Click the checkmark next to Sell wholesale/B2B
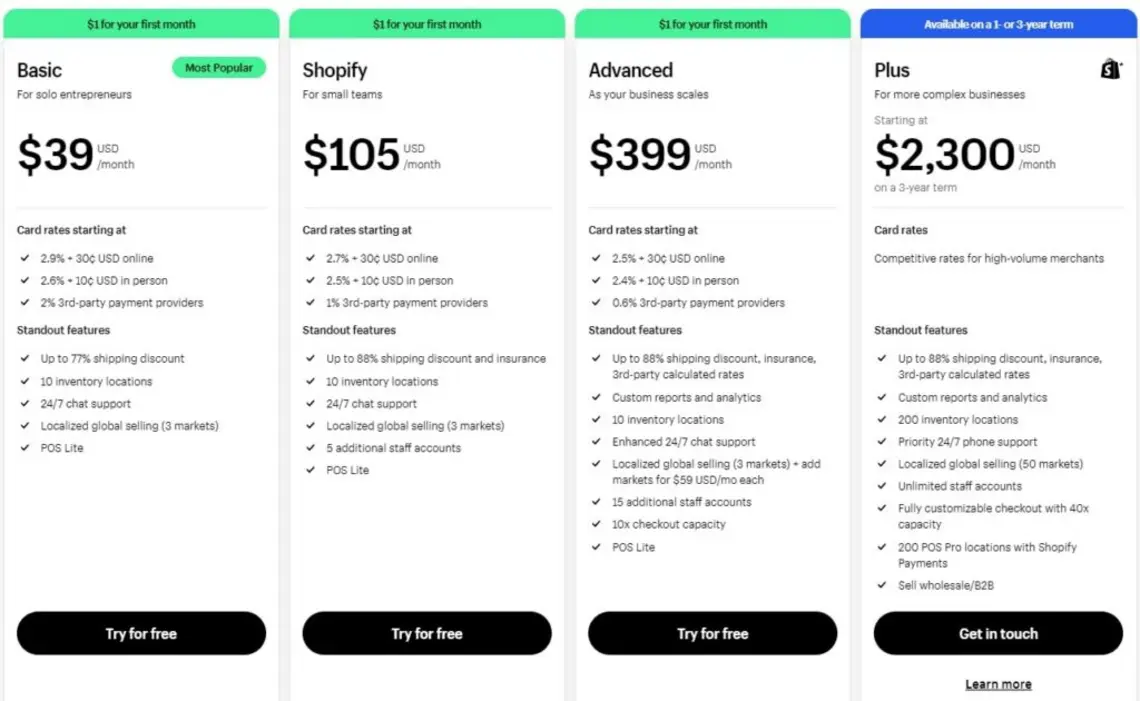Image resolution: width=1140 pixels, height=701 pixels. pyautogui.click(x=882, y=585)
